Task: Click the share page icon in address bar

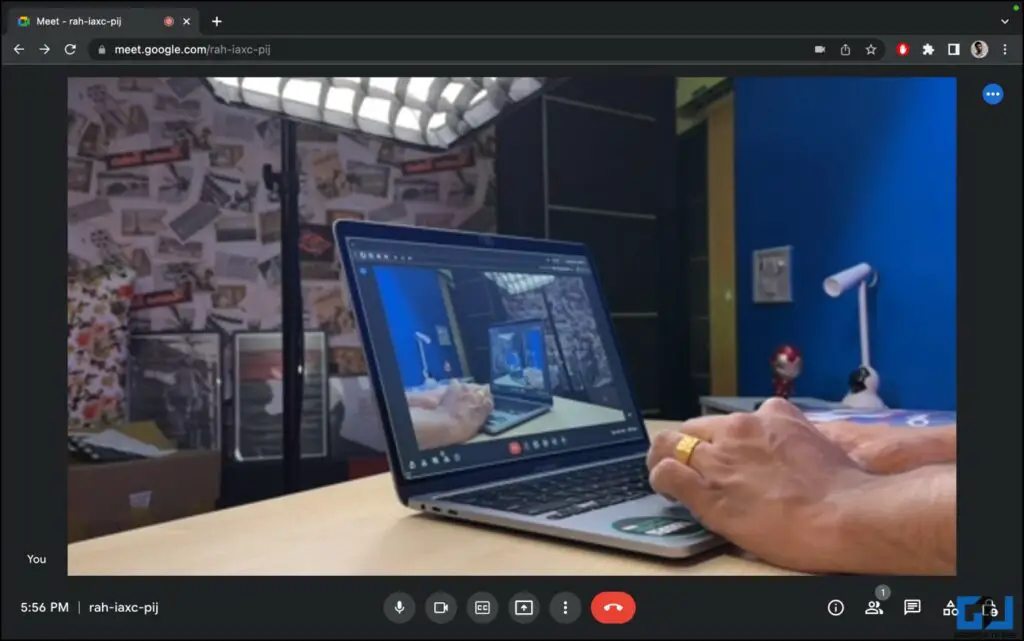Action: [x=845, y=49]
